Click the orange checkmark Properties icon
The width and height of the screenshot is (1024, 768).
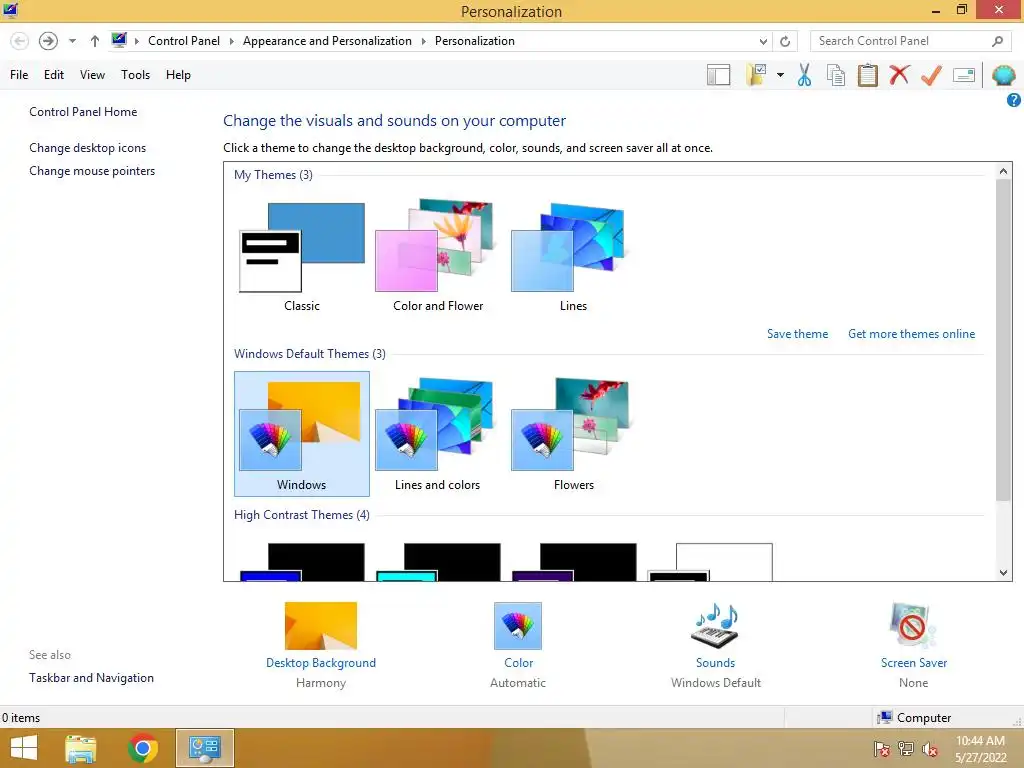[x=931, y=75]
